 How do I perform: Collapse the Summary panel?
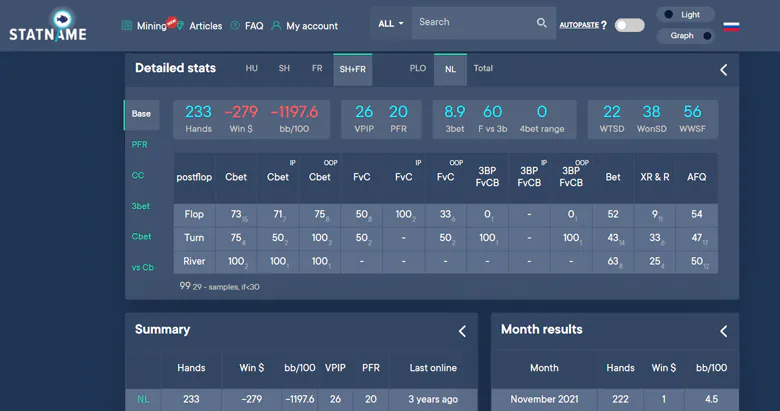(462, 331)
